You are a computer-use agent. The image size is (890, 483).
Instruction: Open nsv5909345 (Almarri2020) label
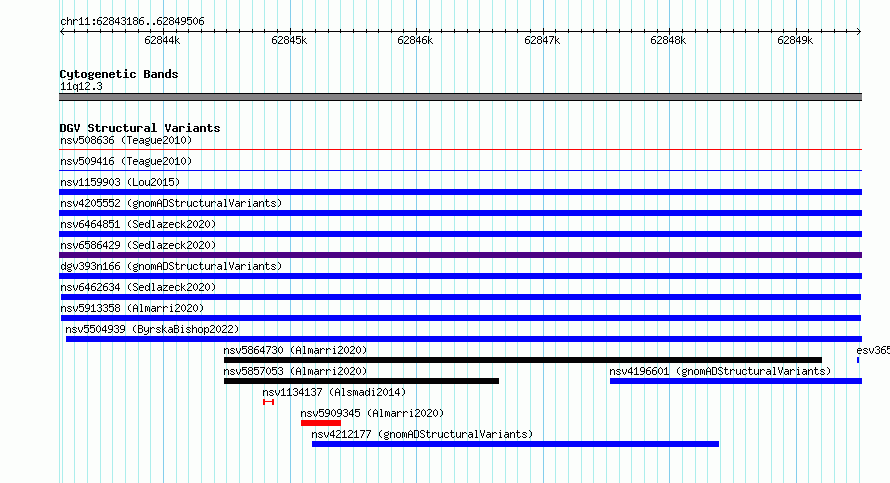click(x=372, y=413)
